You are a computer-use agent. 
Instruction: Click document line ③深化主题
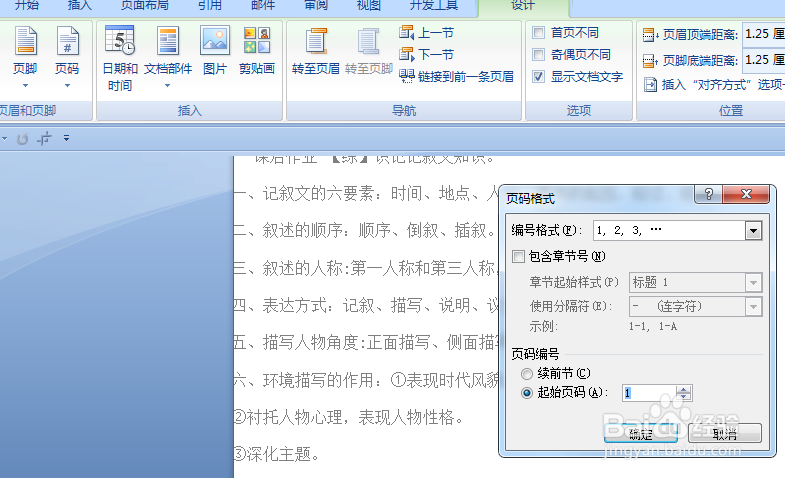point(276,454)
